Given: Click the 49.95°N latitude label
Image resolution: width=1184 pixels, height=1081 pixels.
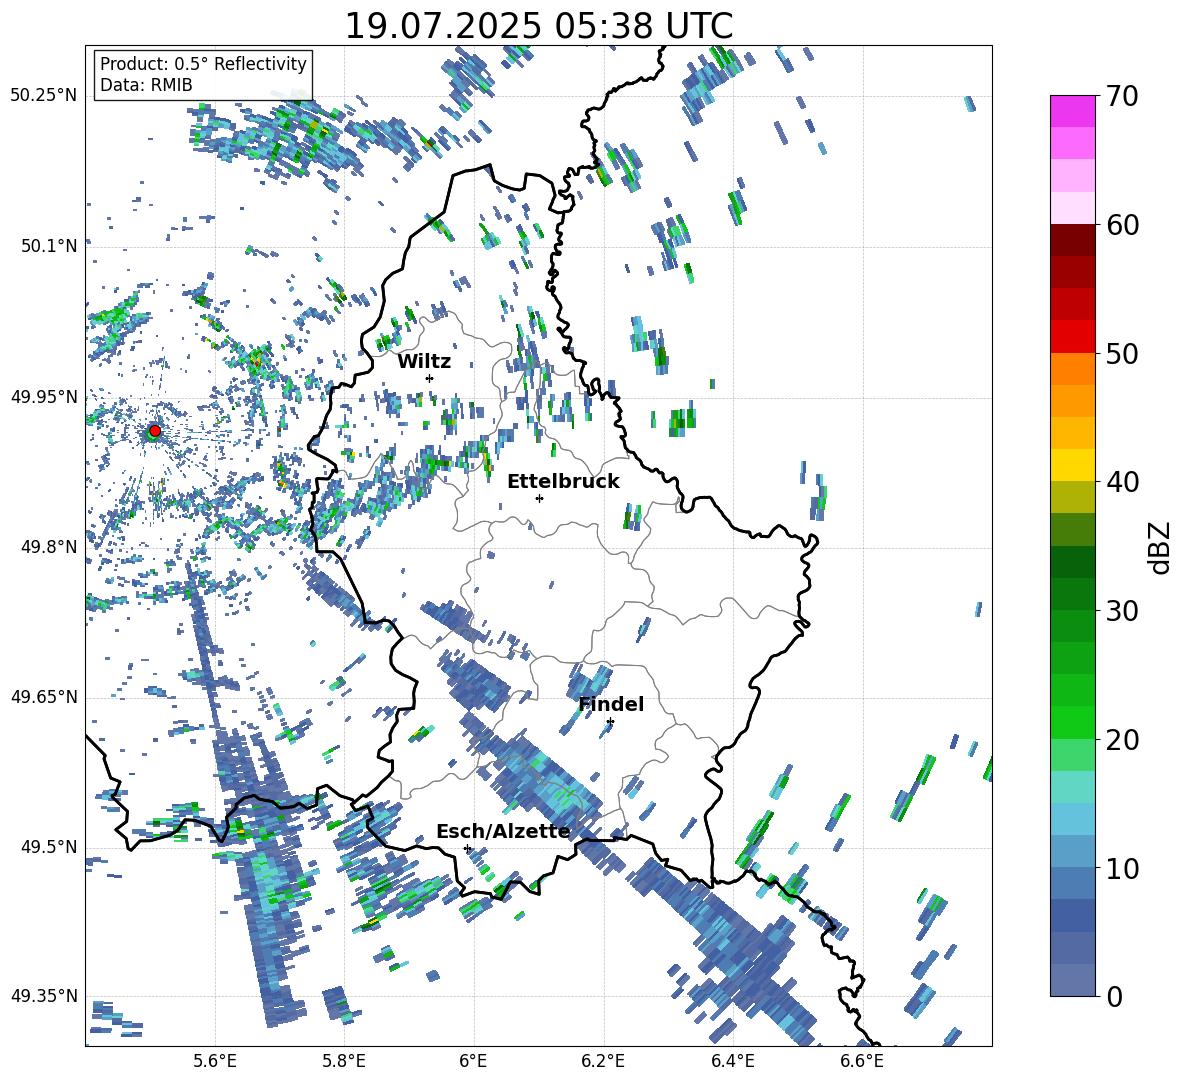Looking at the screenshot, I should click(x=44, y=396).
